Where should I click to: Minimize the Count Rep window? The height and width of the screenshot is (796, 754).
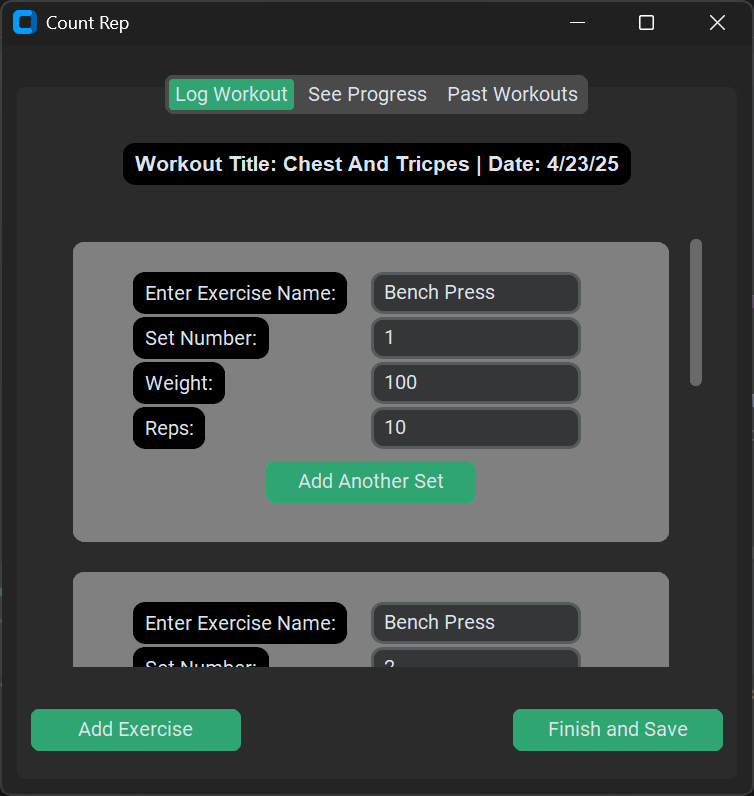tap(576, 22)
